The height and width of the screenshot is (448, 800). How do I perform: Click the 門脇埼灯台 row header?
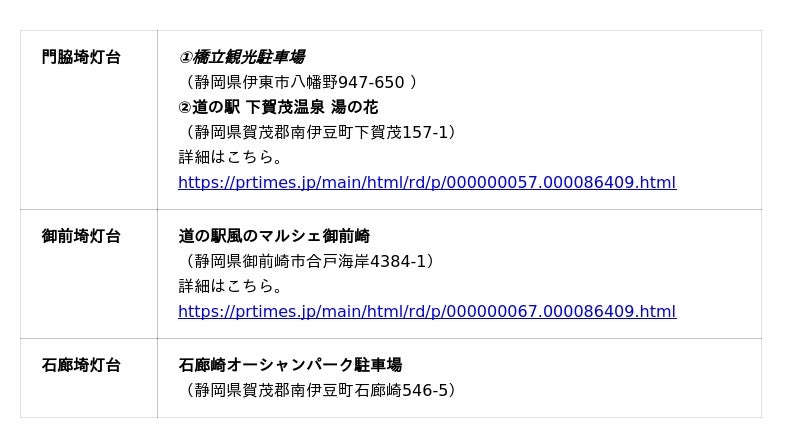pyautogui.click(x=81, y=58)
